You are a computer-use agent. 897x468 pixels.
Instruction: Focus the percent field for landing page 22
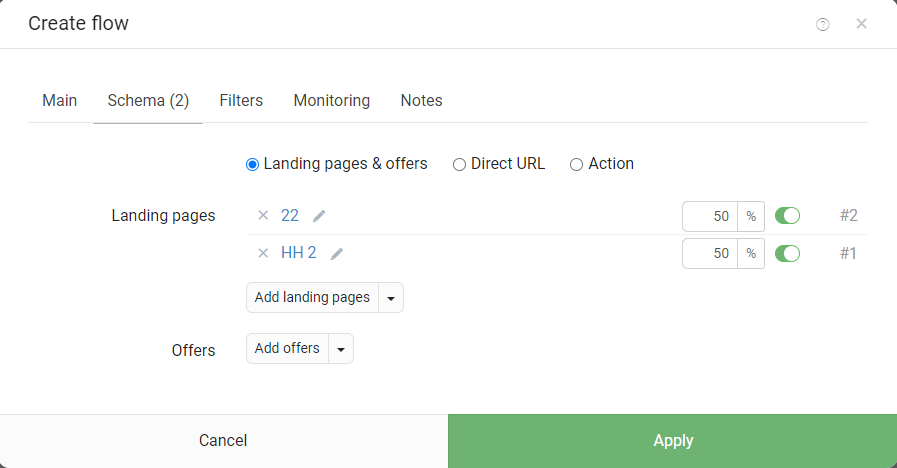(710, 216)
